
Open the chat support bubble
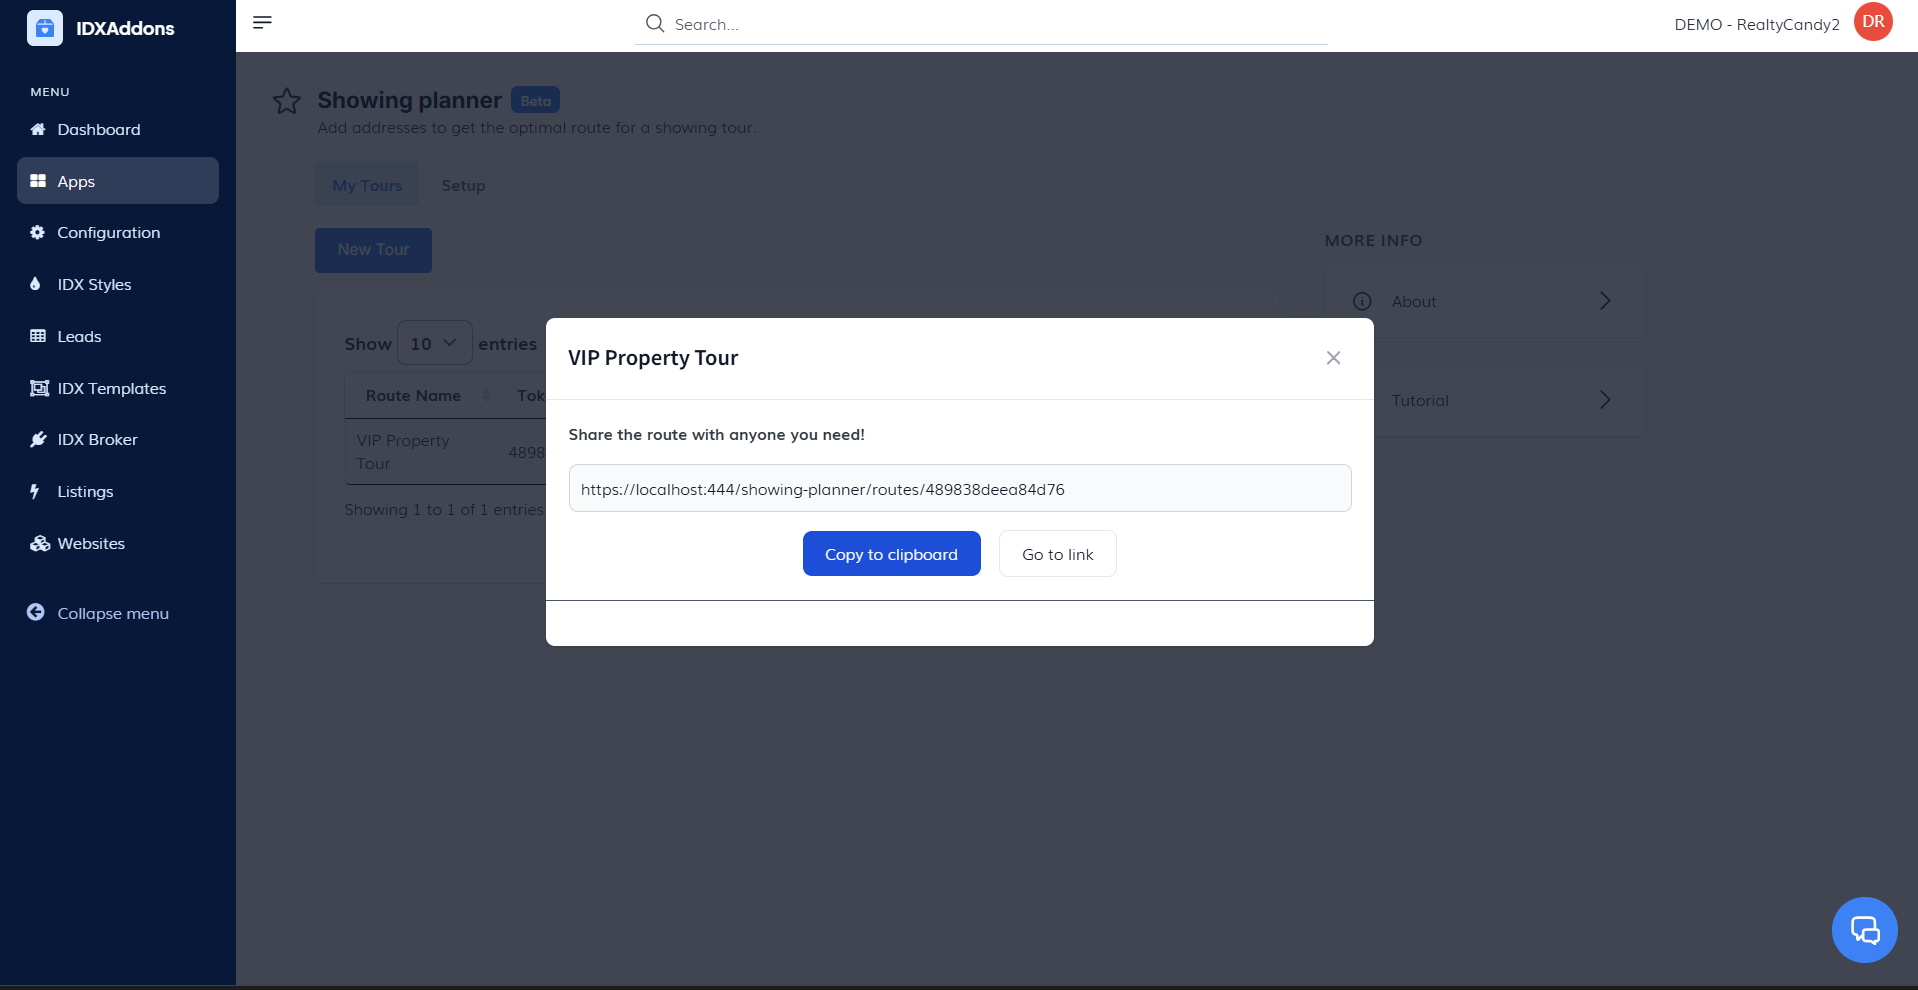1864,930
